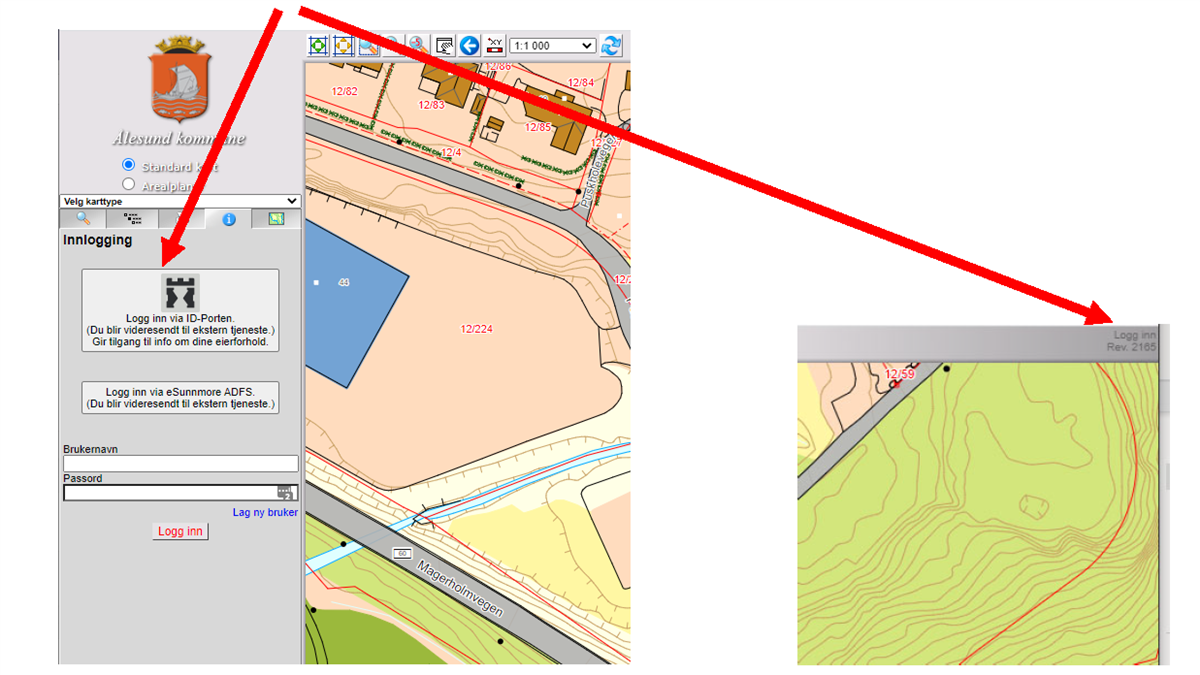Click the ID-Porten castle icon
Image resolution: width=1200 pixels, height=675 pixels.
[180, 292]
